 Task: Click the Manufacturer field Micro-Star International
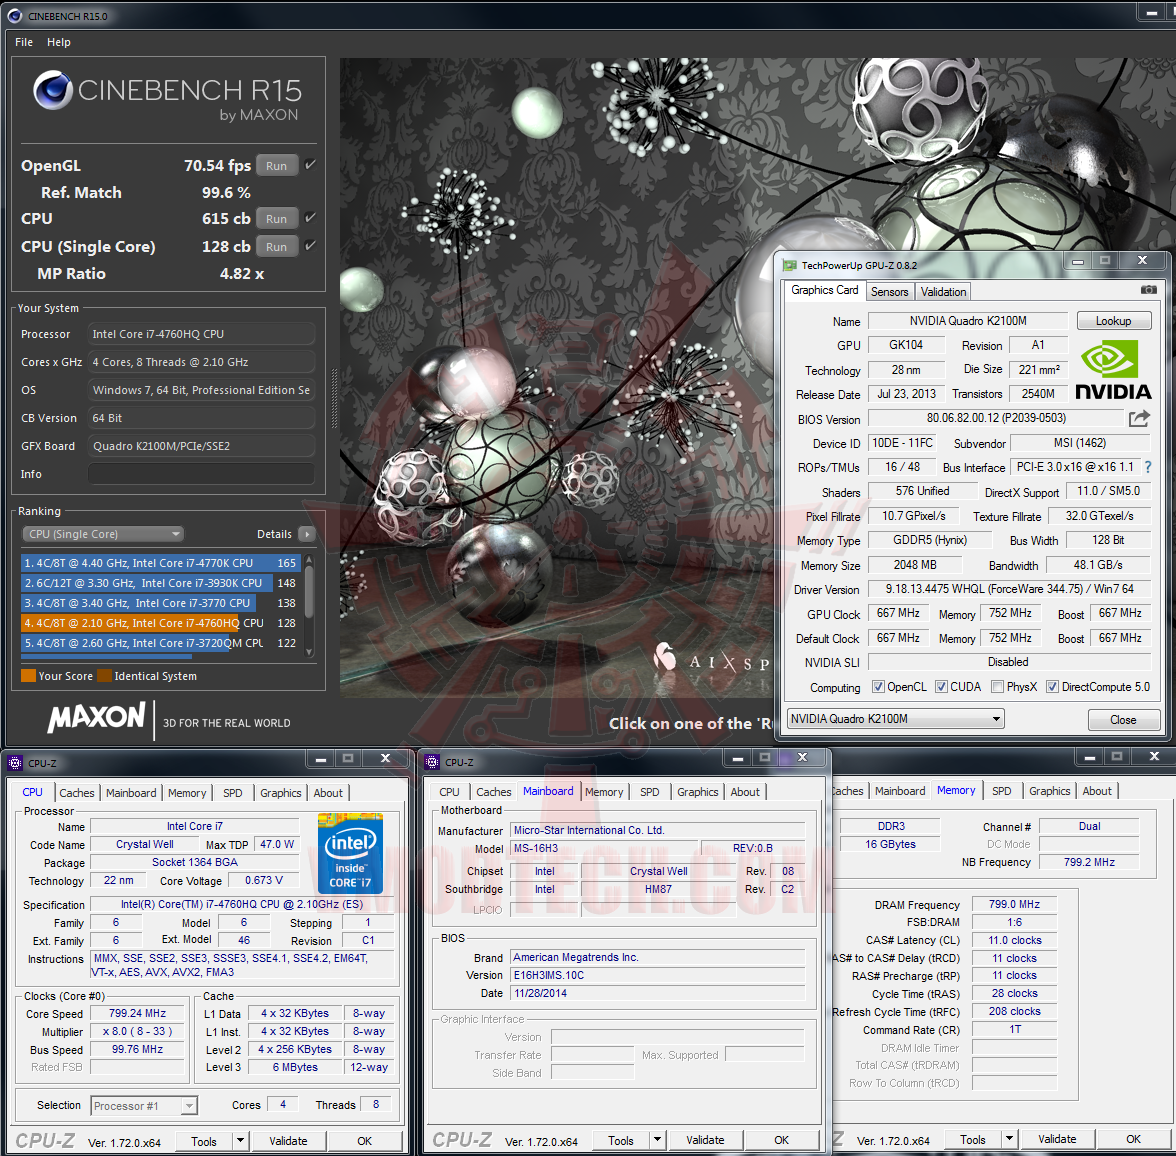click(x=658, y=830)
